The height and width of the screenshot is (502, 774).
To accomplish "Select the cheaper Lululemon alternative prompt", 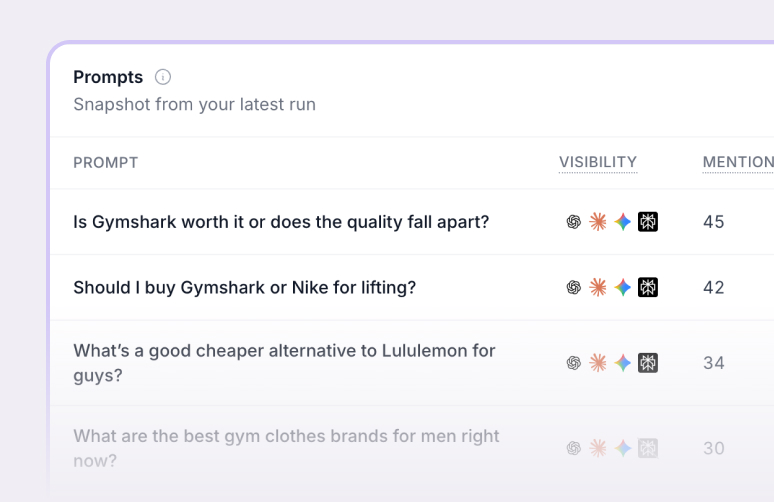I will 284,363.
